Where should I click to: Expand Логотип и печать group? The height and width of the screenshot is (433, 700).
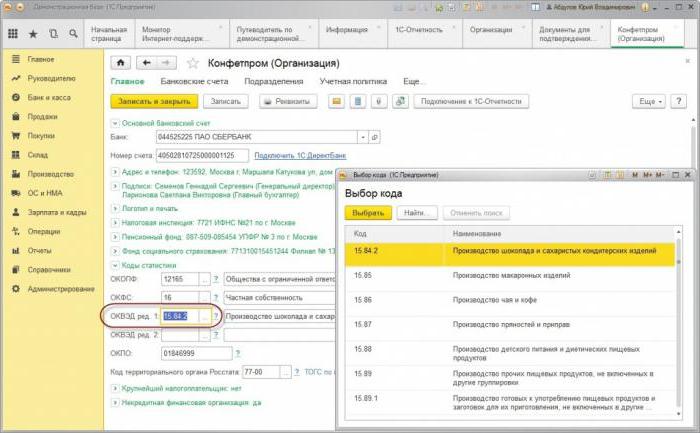[x=115, y=208]
